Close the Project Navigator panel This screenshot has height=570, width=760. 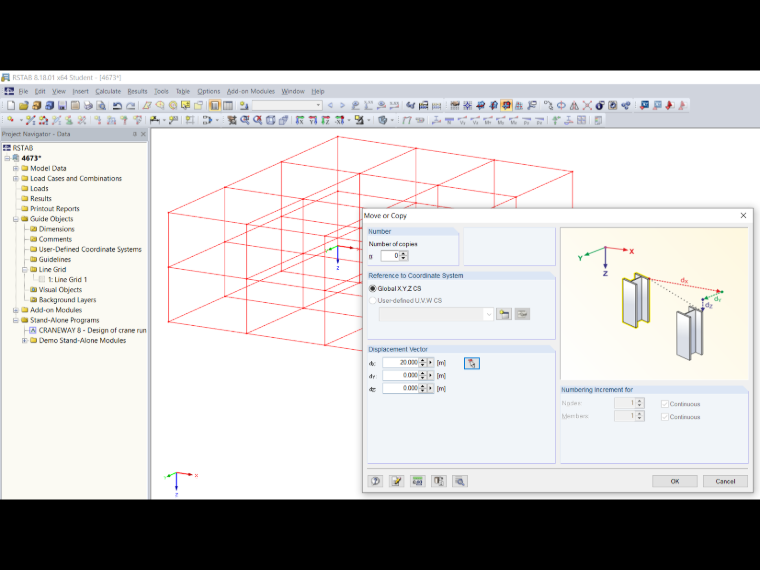(x=143, y=134)
